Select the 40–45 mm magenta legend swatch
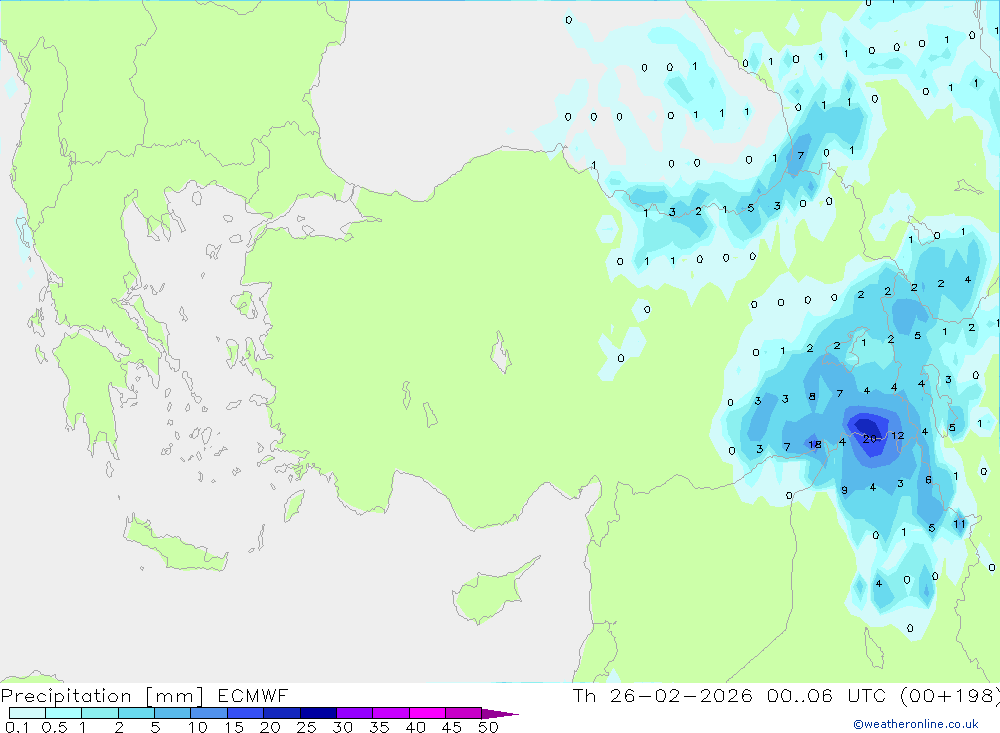1000x733 pixels. (427, 713)
